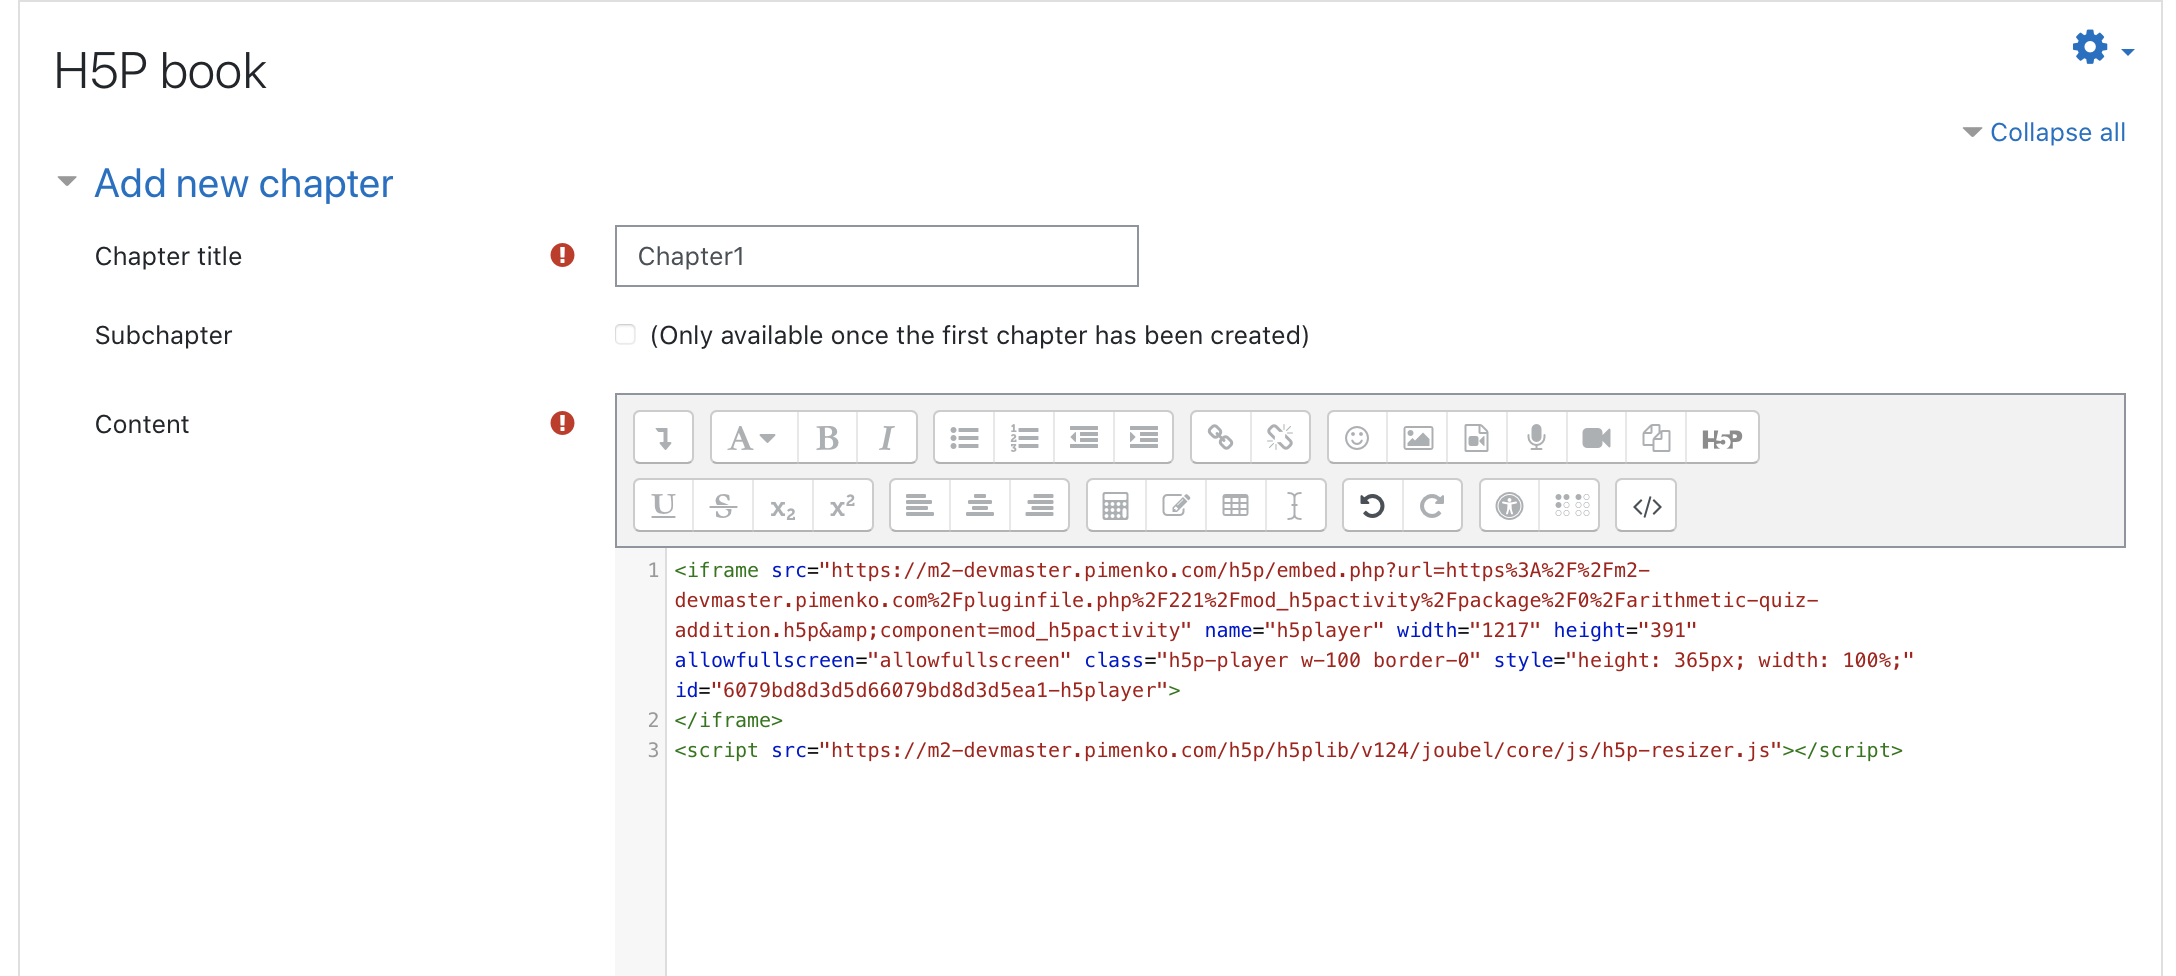Viewport: 2176px width, 976px height.
Task: Tick the Subchapter checkbox
Action: pos(625,334)
